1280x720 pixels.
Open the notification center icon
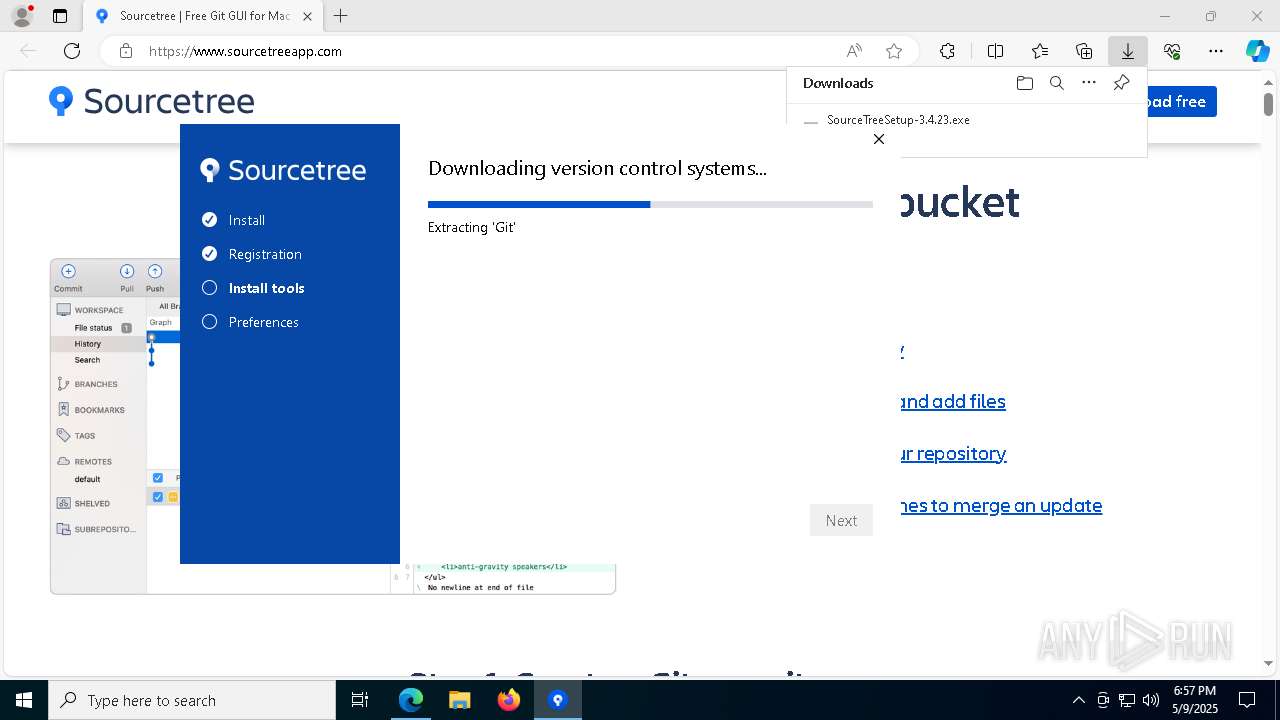[1247, 700]
